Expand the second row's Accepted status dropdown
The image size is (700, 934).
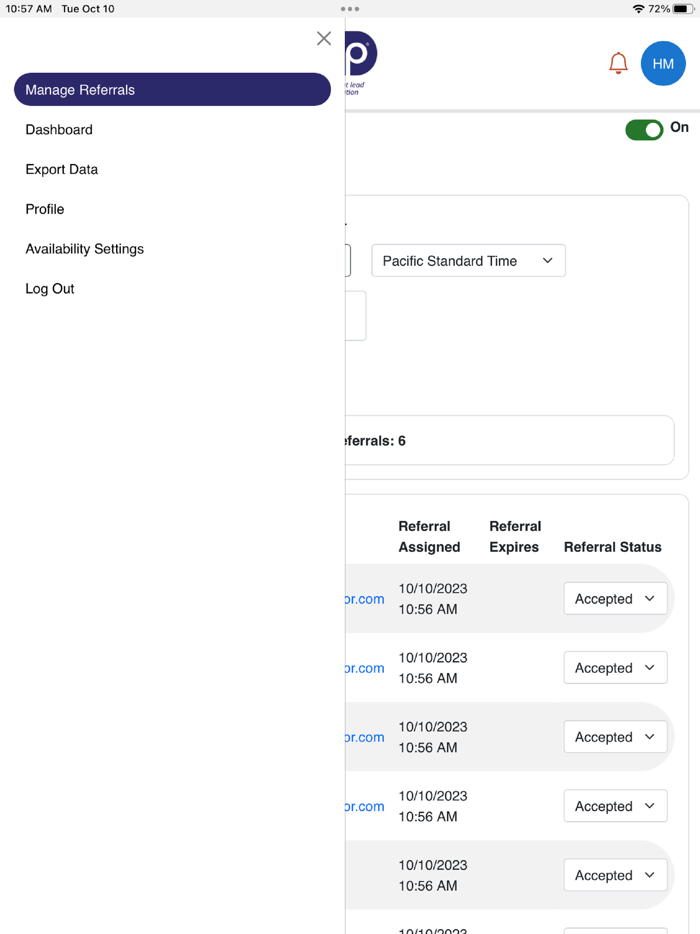click(615, 667)
